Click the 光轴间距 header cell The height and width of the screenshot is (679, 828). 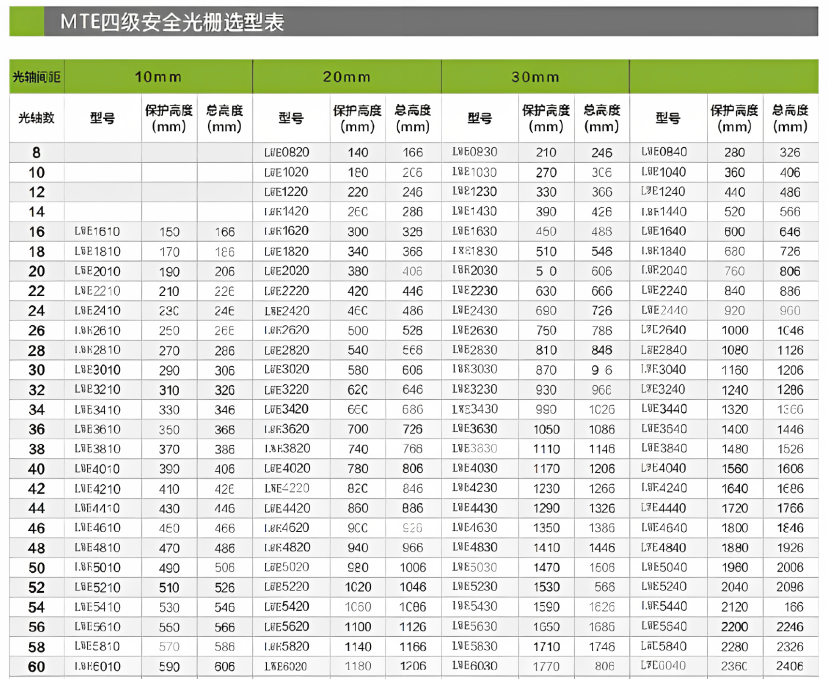[x=36, y=77]
